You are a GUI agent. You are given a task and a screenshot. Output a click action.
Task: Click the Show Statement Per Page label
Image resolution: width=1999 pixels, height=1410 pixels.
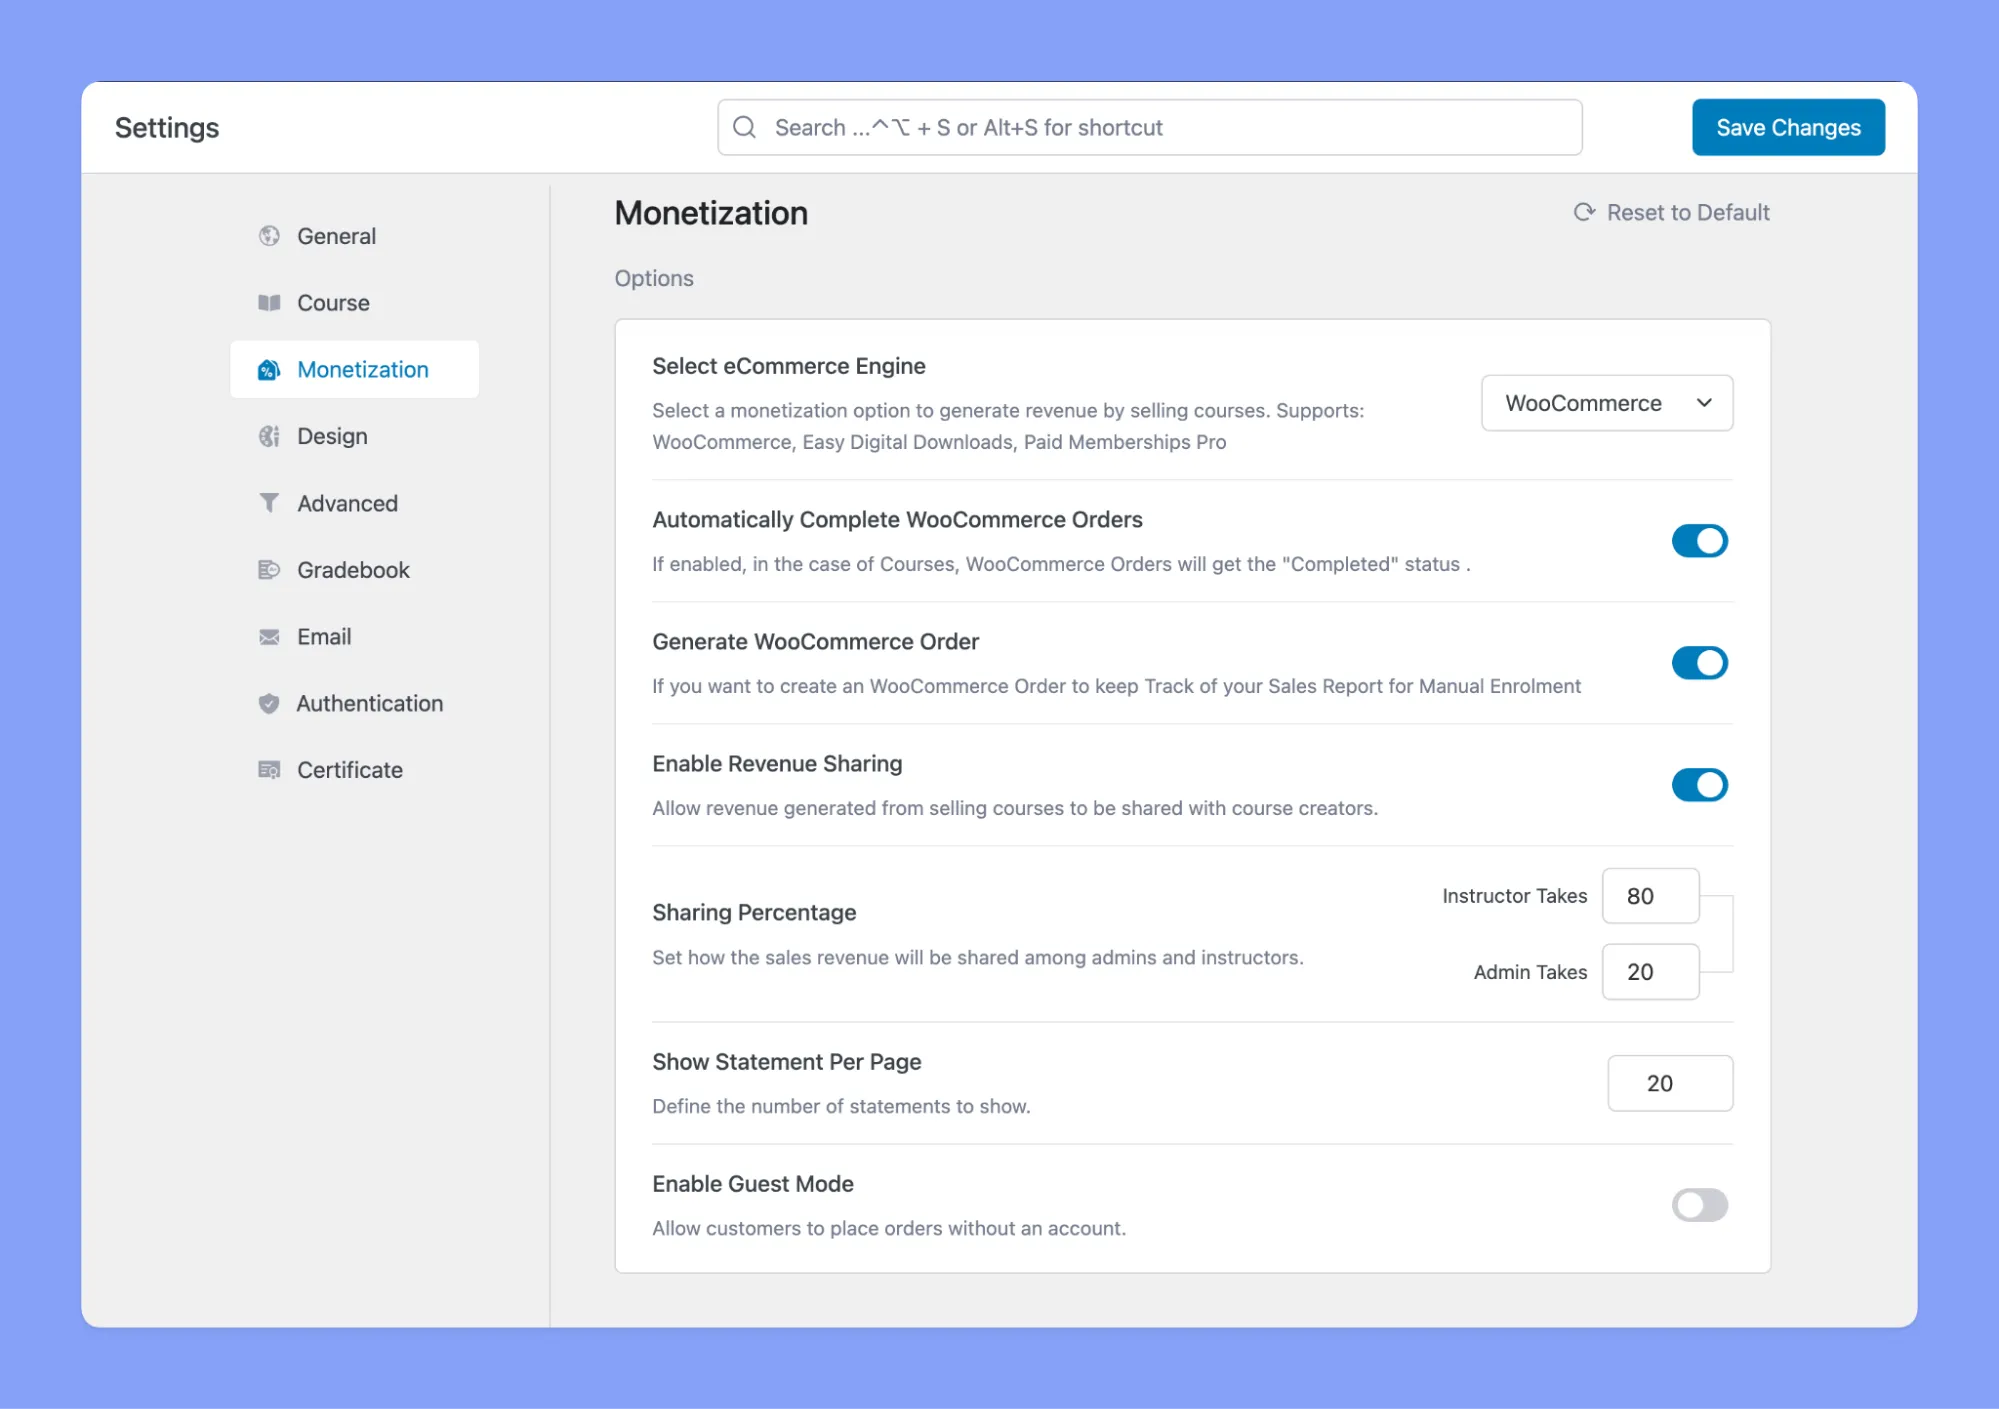pos(787,1062)
